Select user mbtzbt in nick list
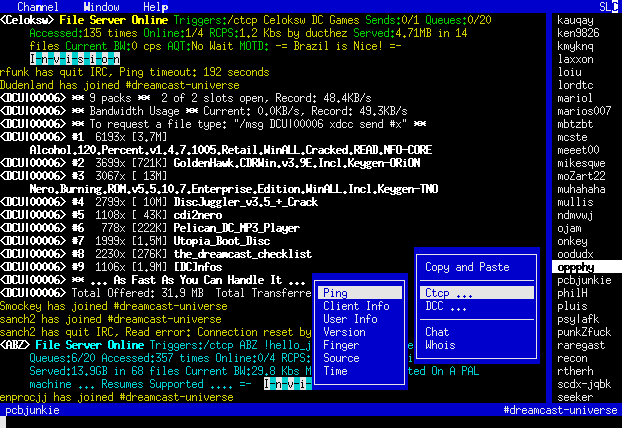 click(575, 124)
